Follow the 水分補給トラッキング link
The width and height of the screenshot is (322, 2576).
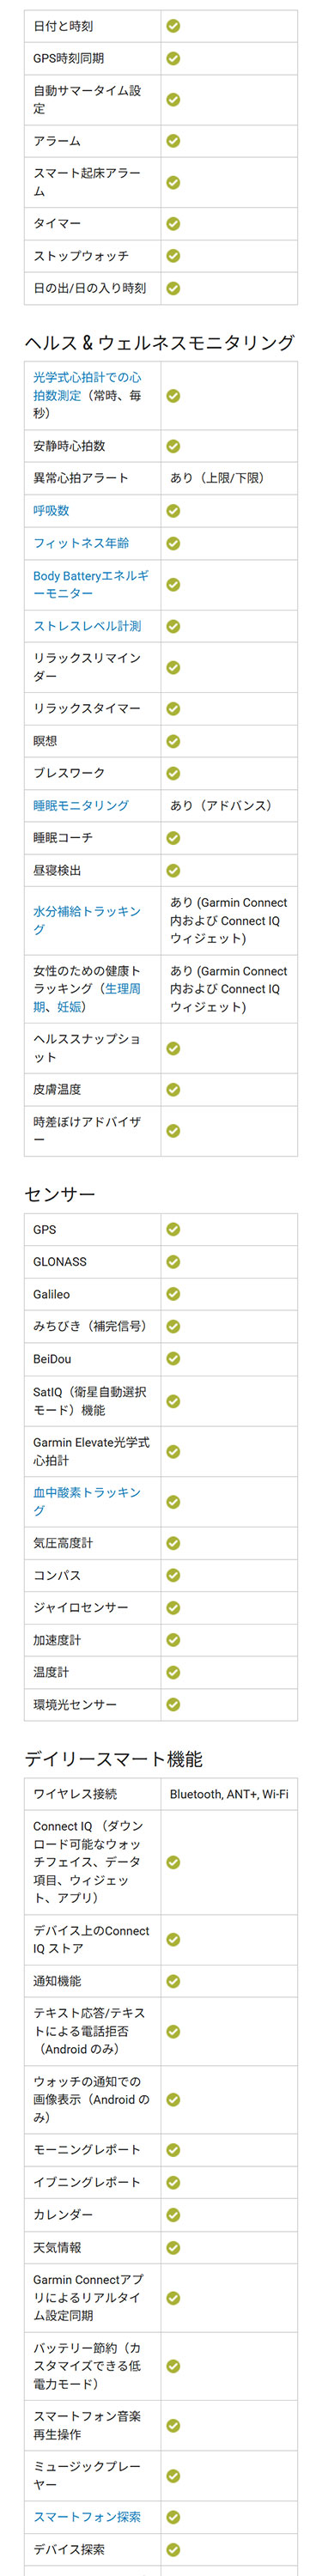tap(87, 920)
